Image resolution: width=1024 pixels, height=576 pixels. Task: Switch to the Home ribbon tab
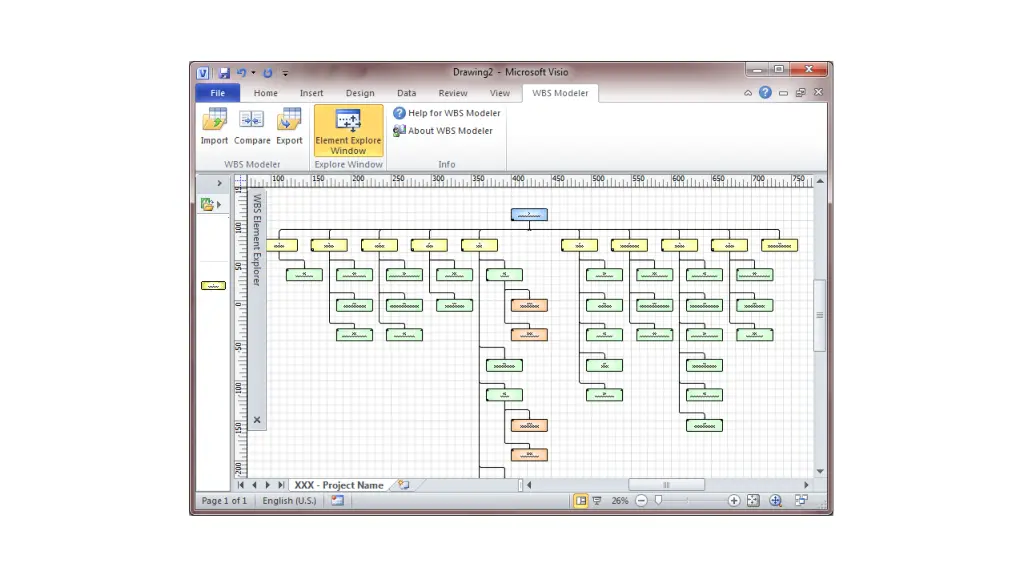pos(266,93)
